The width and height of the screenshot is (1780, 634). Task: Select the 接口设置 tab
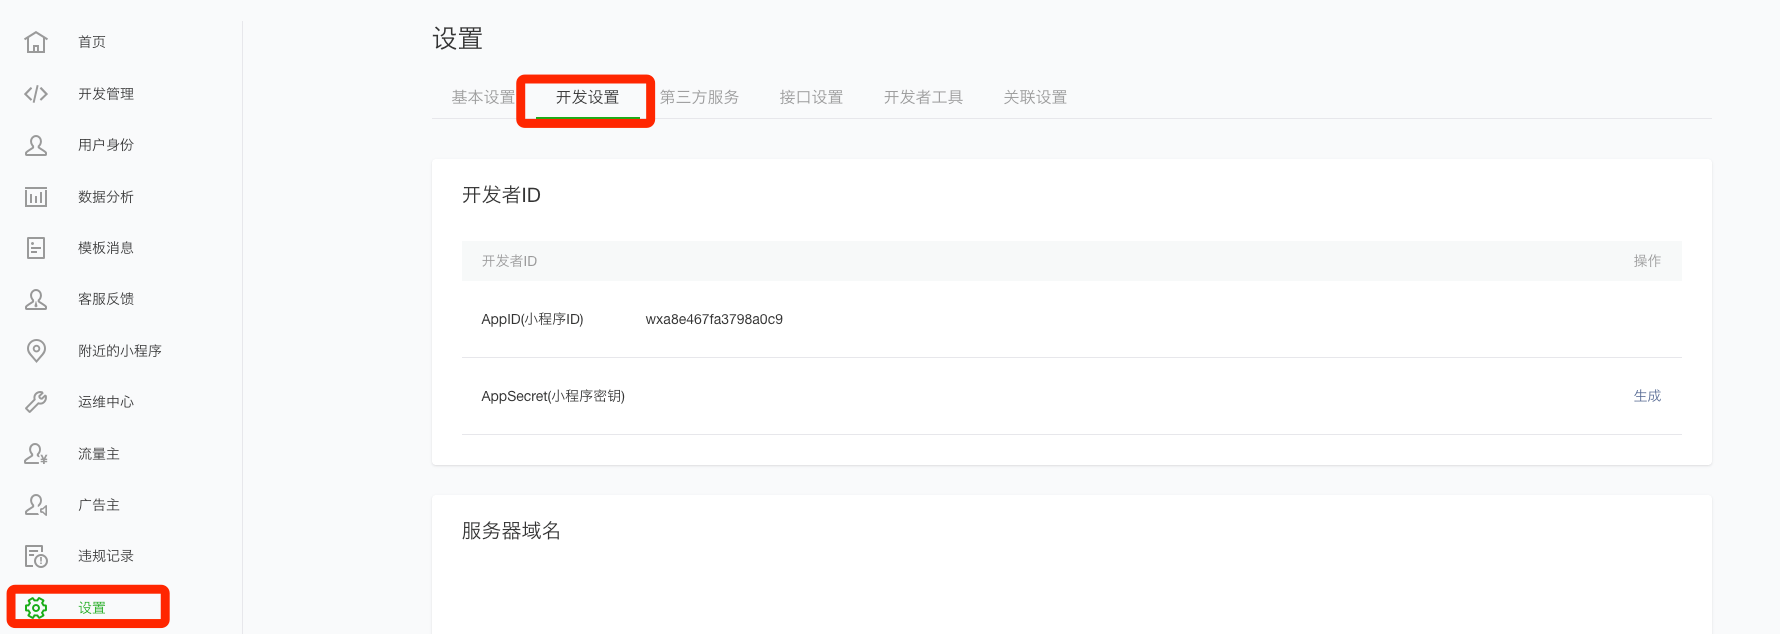[x=811, y=97]
